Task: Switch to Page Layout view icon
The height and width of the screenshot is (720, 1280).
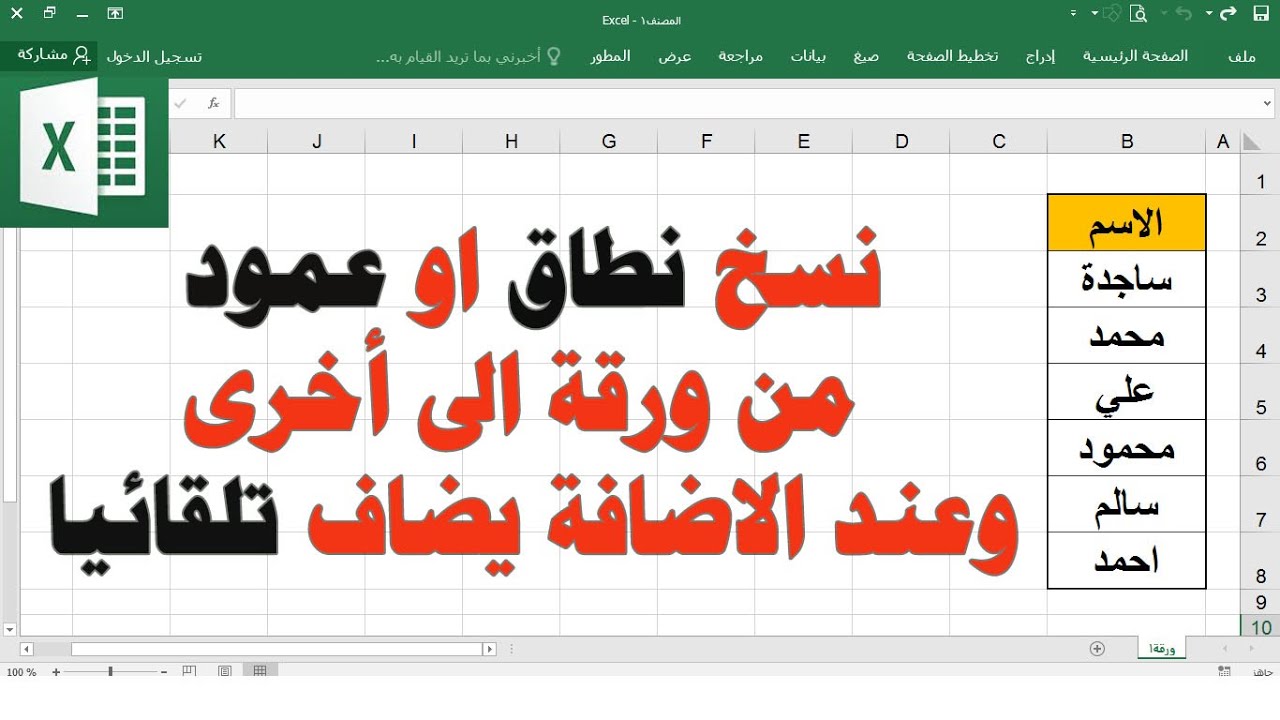Action: click(x=225, y=672)
